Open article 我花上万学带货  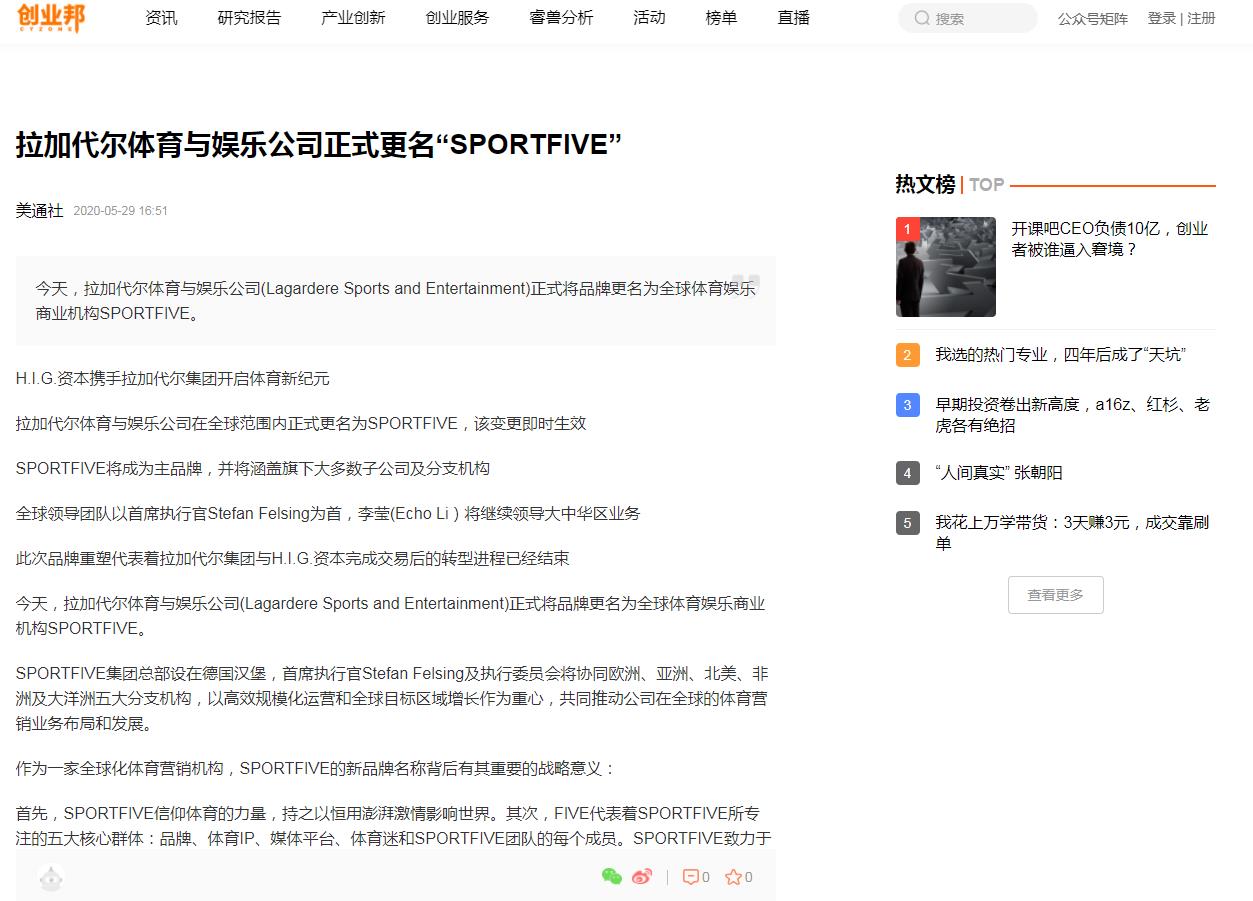[1072, 533]
